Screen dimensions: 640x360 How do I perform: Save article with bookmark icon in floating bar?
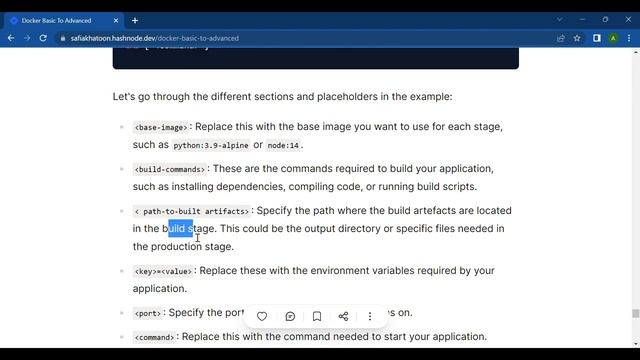(x=317, y=316)
